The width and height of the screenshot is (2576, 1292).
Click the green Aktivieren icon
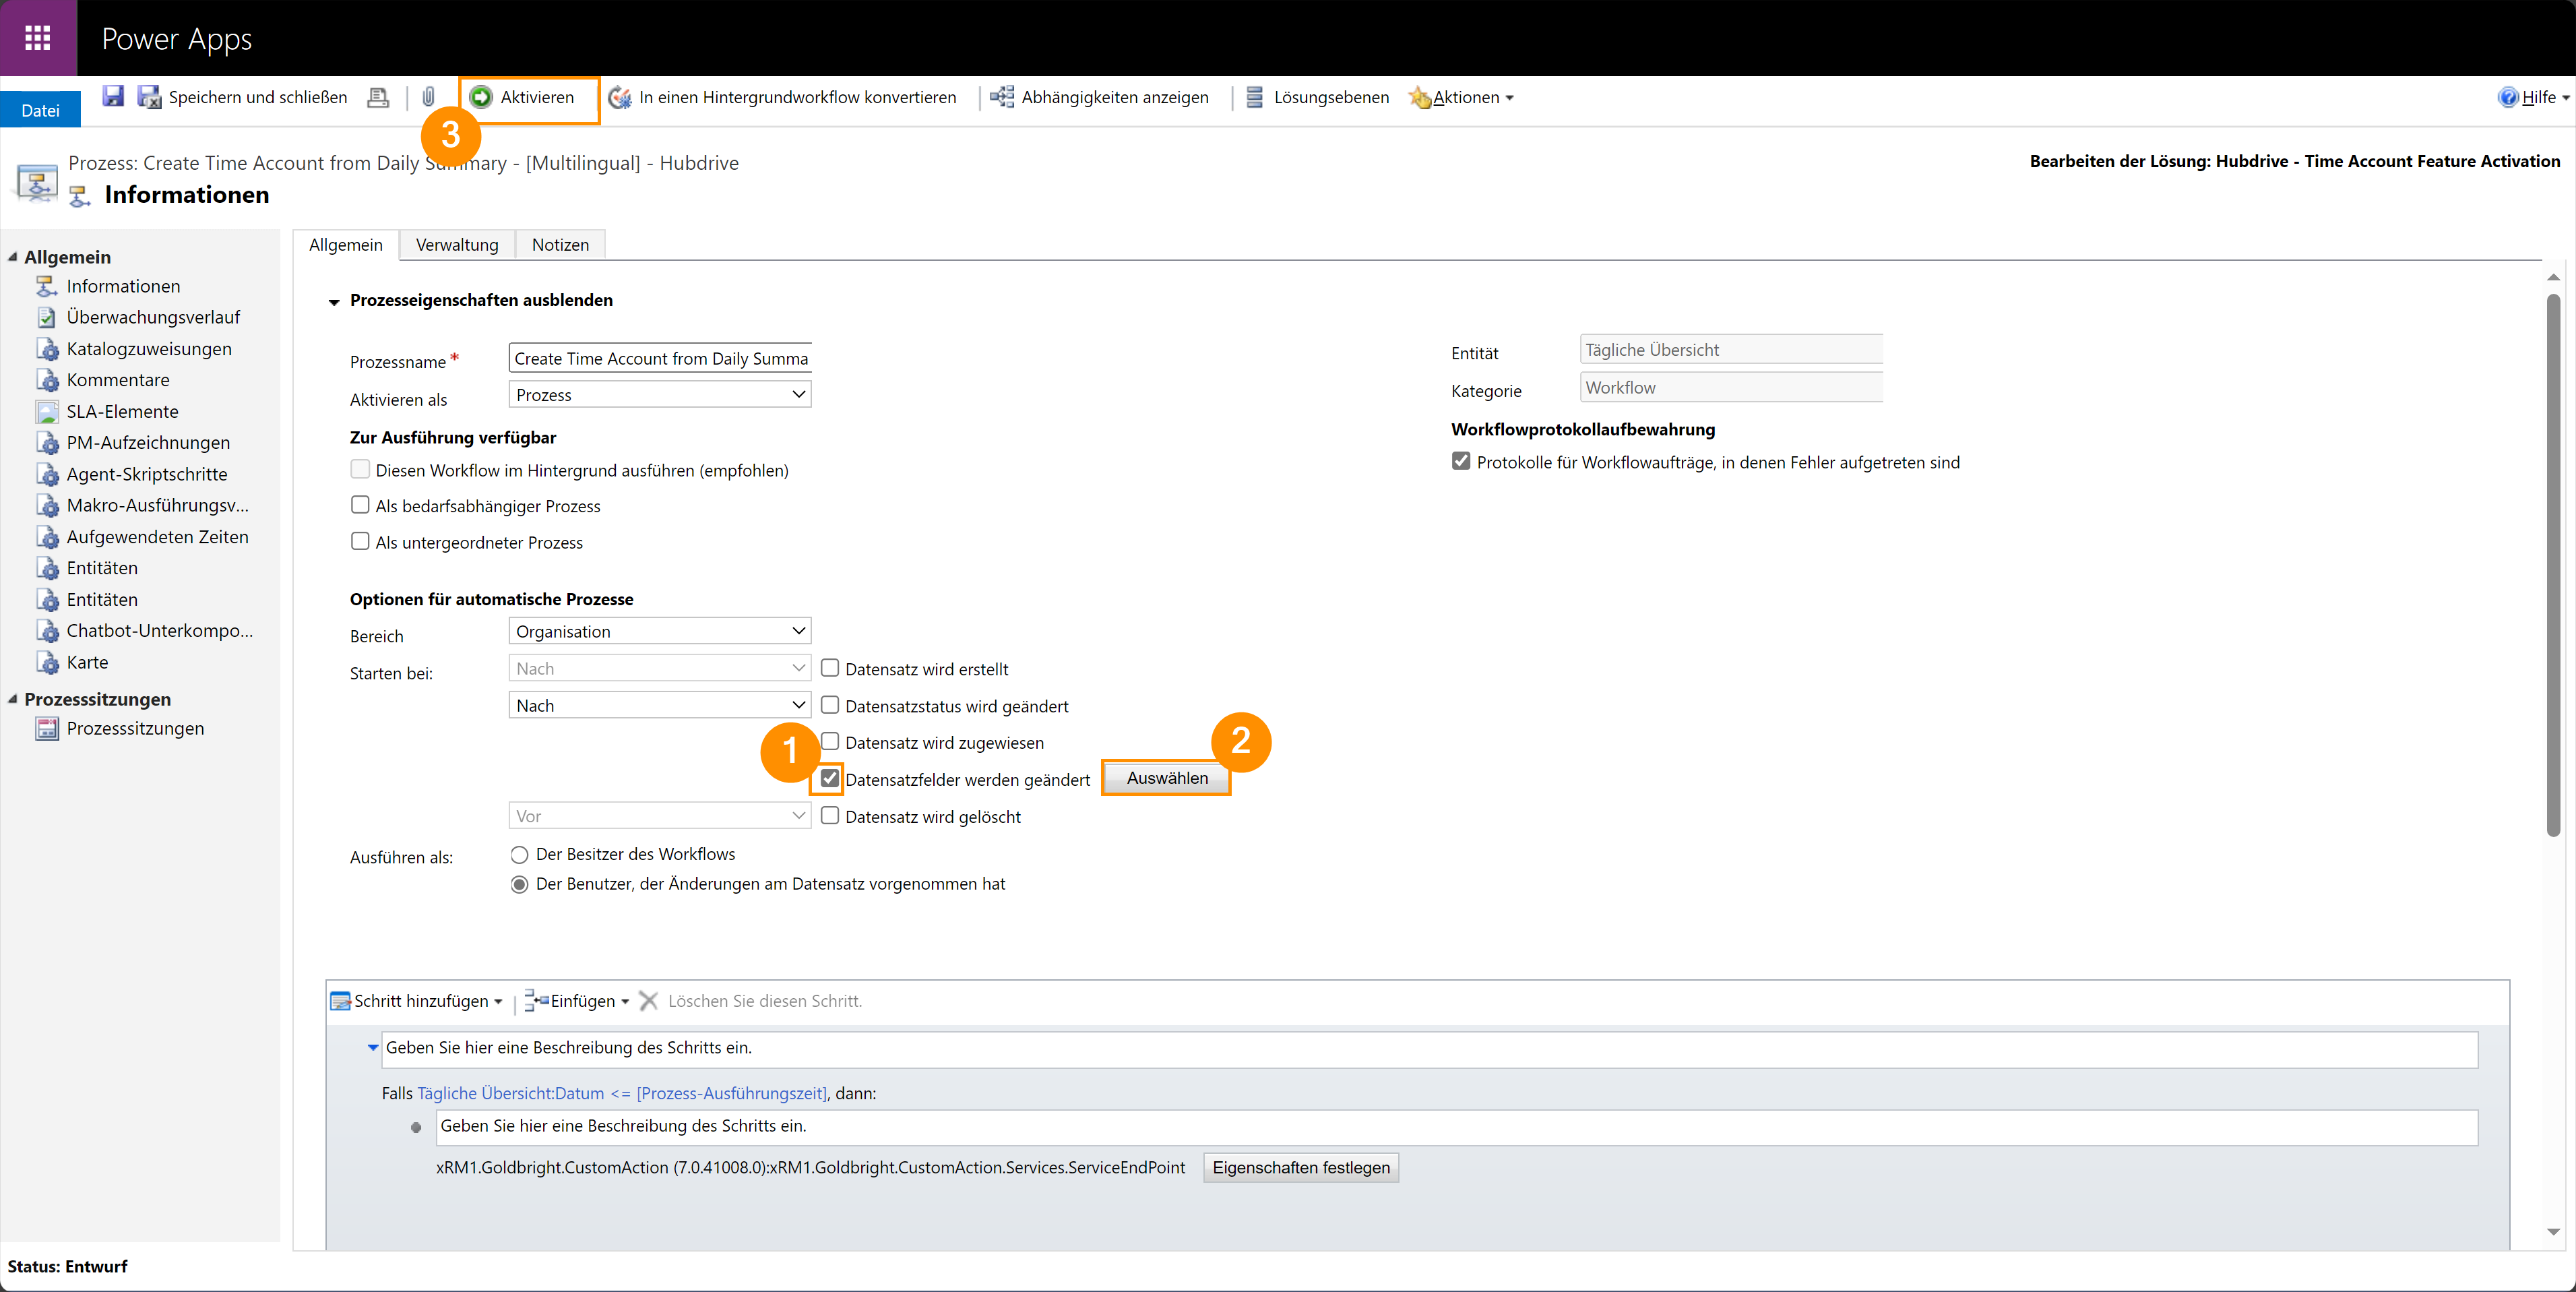482,97
